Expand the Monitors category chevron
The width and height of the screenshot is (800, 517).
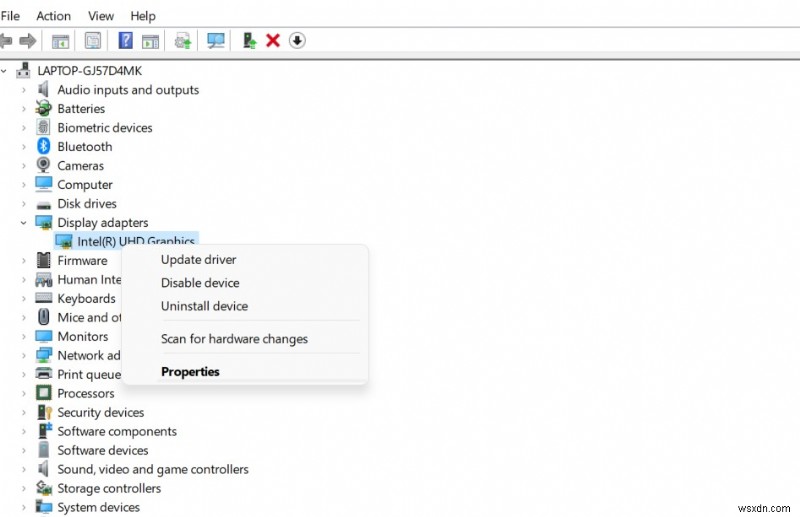coord(23,336)
